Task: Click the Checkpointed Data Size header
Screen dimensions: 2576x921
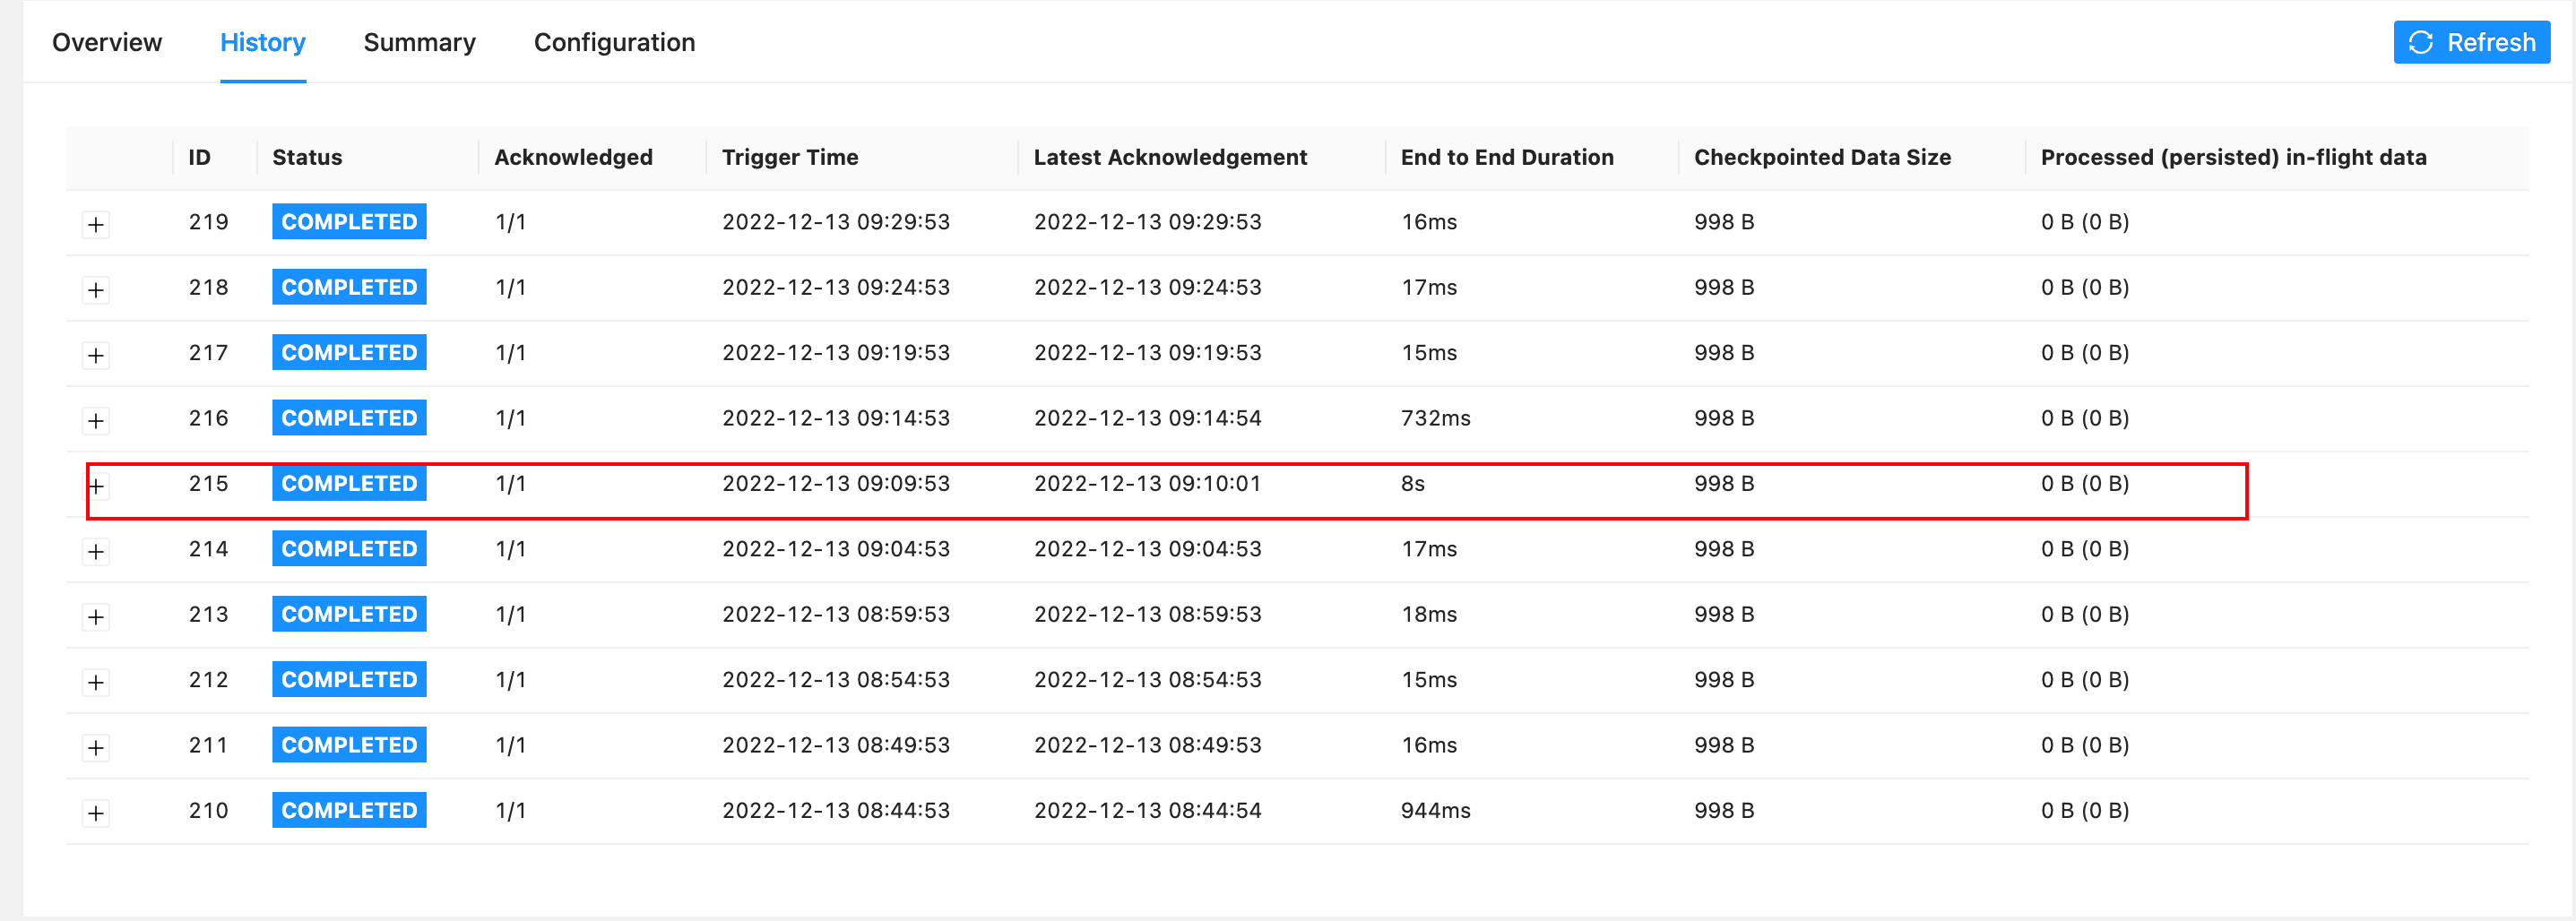Action: tap(1822, 157)
